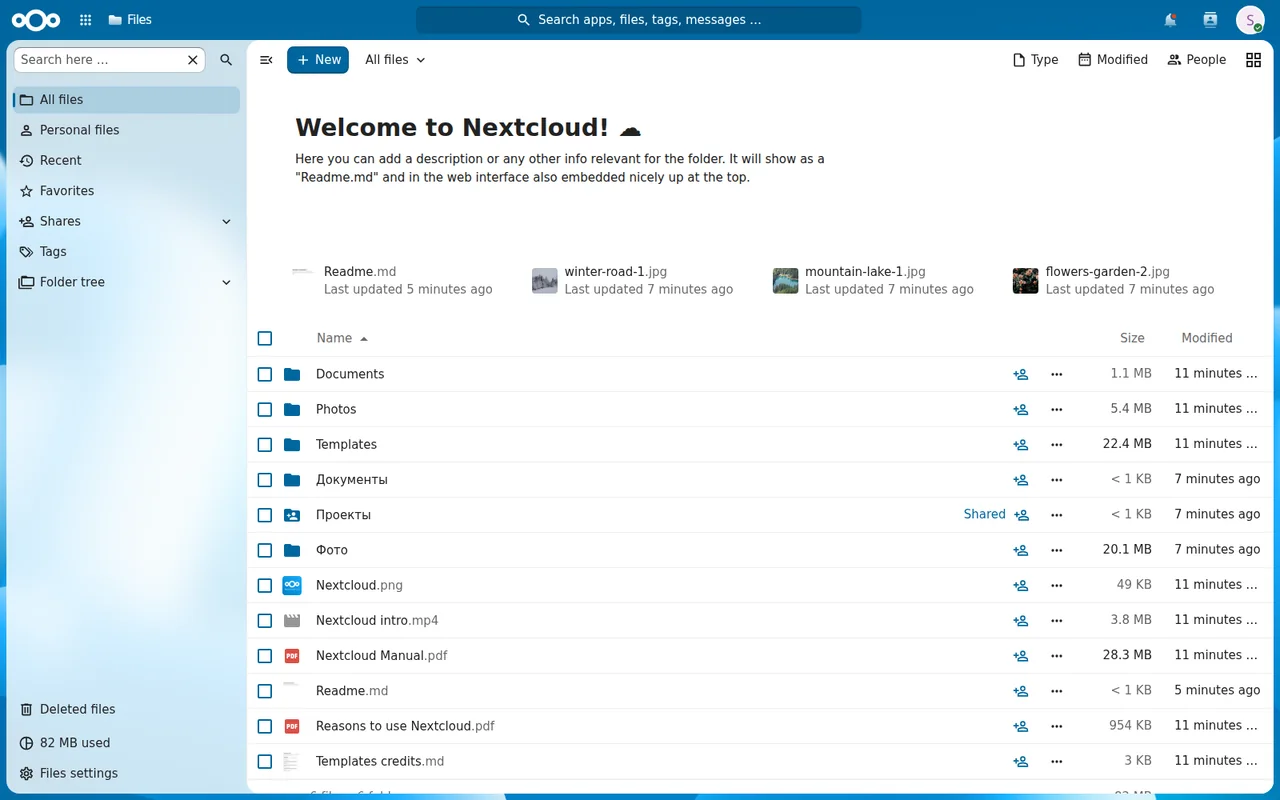Select the Nextcloud intro.mp4 checkbox
Screen dimensions: 1280x800
click(x=265, y=621)
